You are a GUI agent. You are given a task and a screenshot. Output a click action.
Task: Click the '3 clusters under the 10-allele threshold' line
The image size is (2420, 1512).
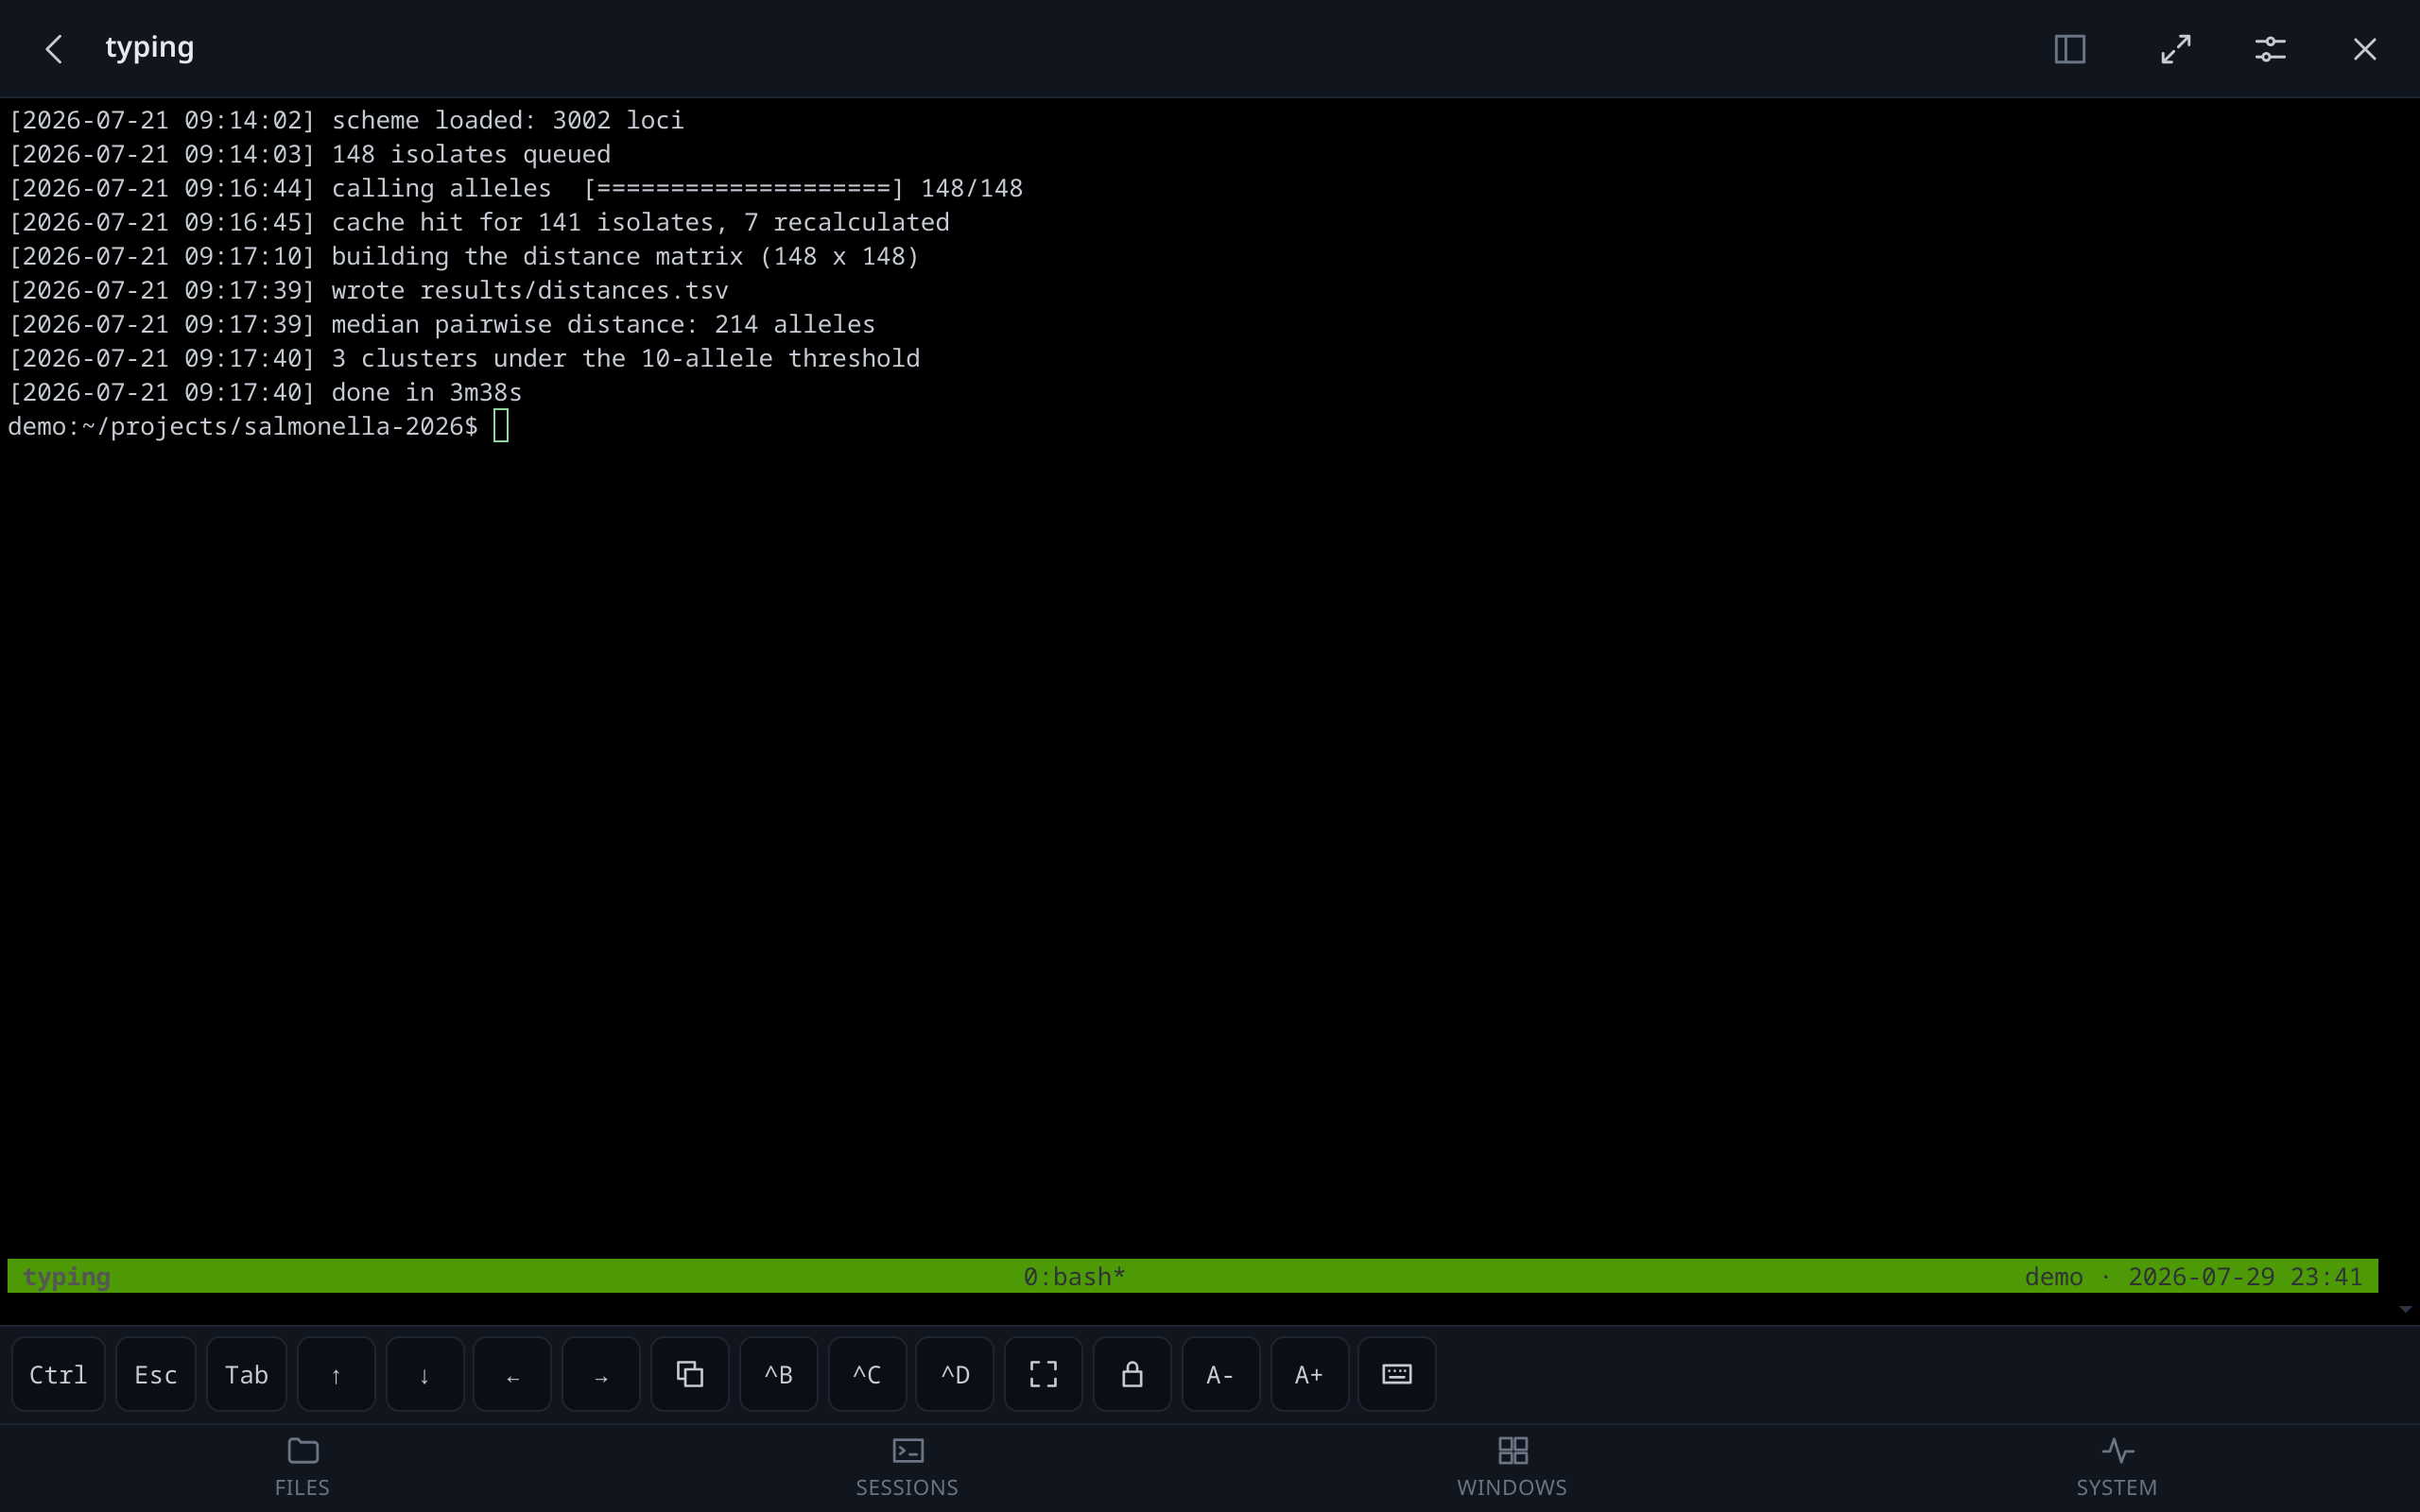tap(464, 359)
